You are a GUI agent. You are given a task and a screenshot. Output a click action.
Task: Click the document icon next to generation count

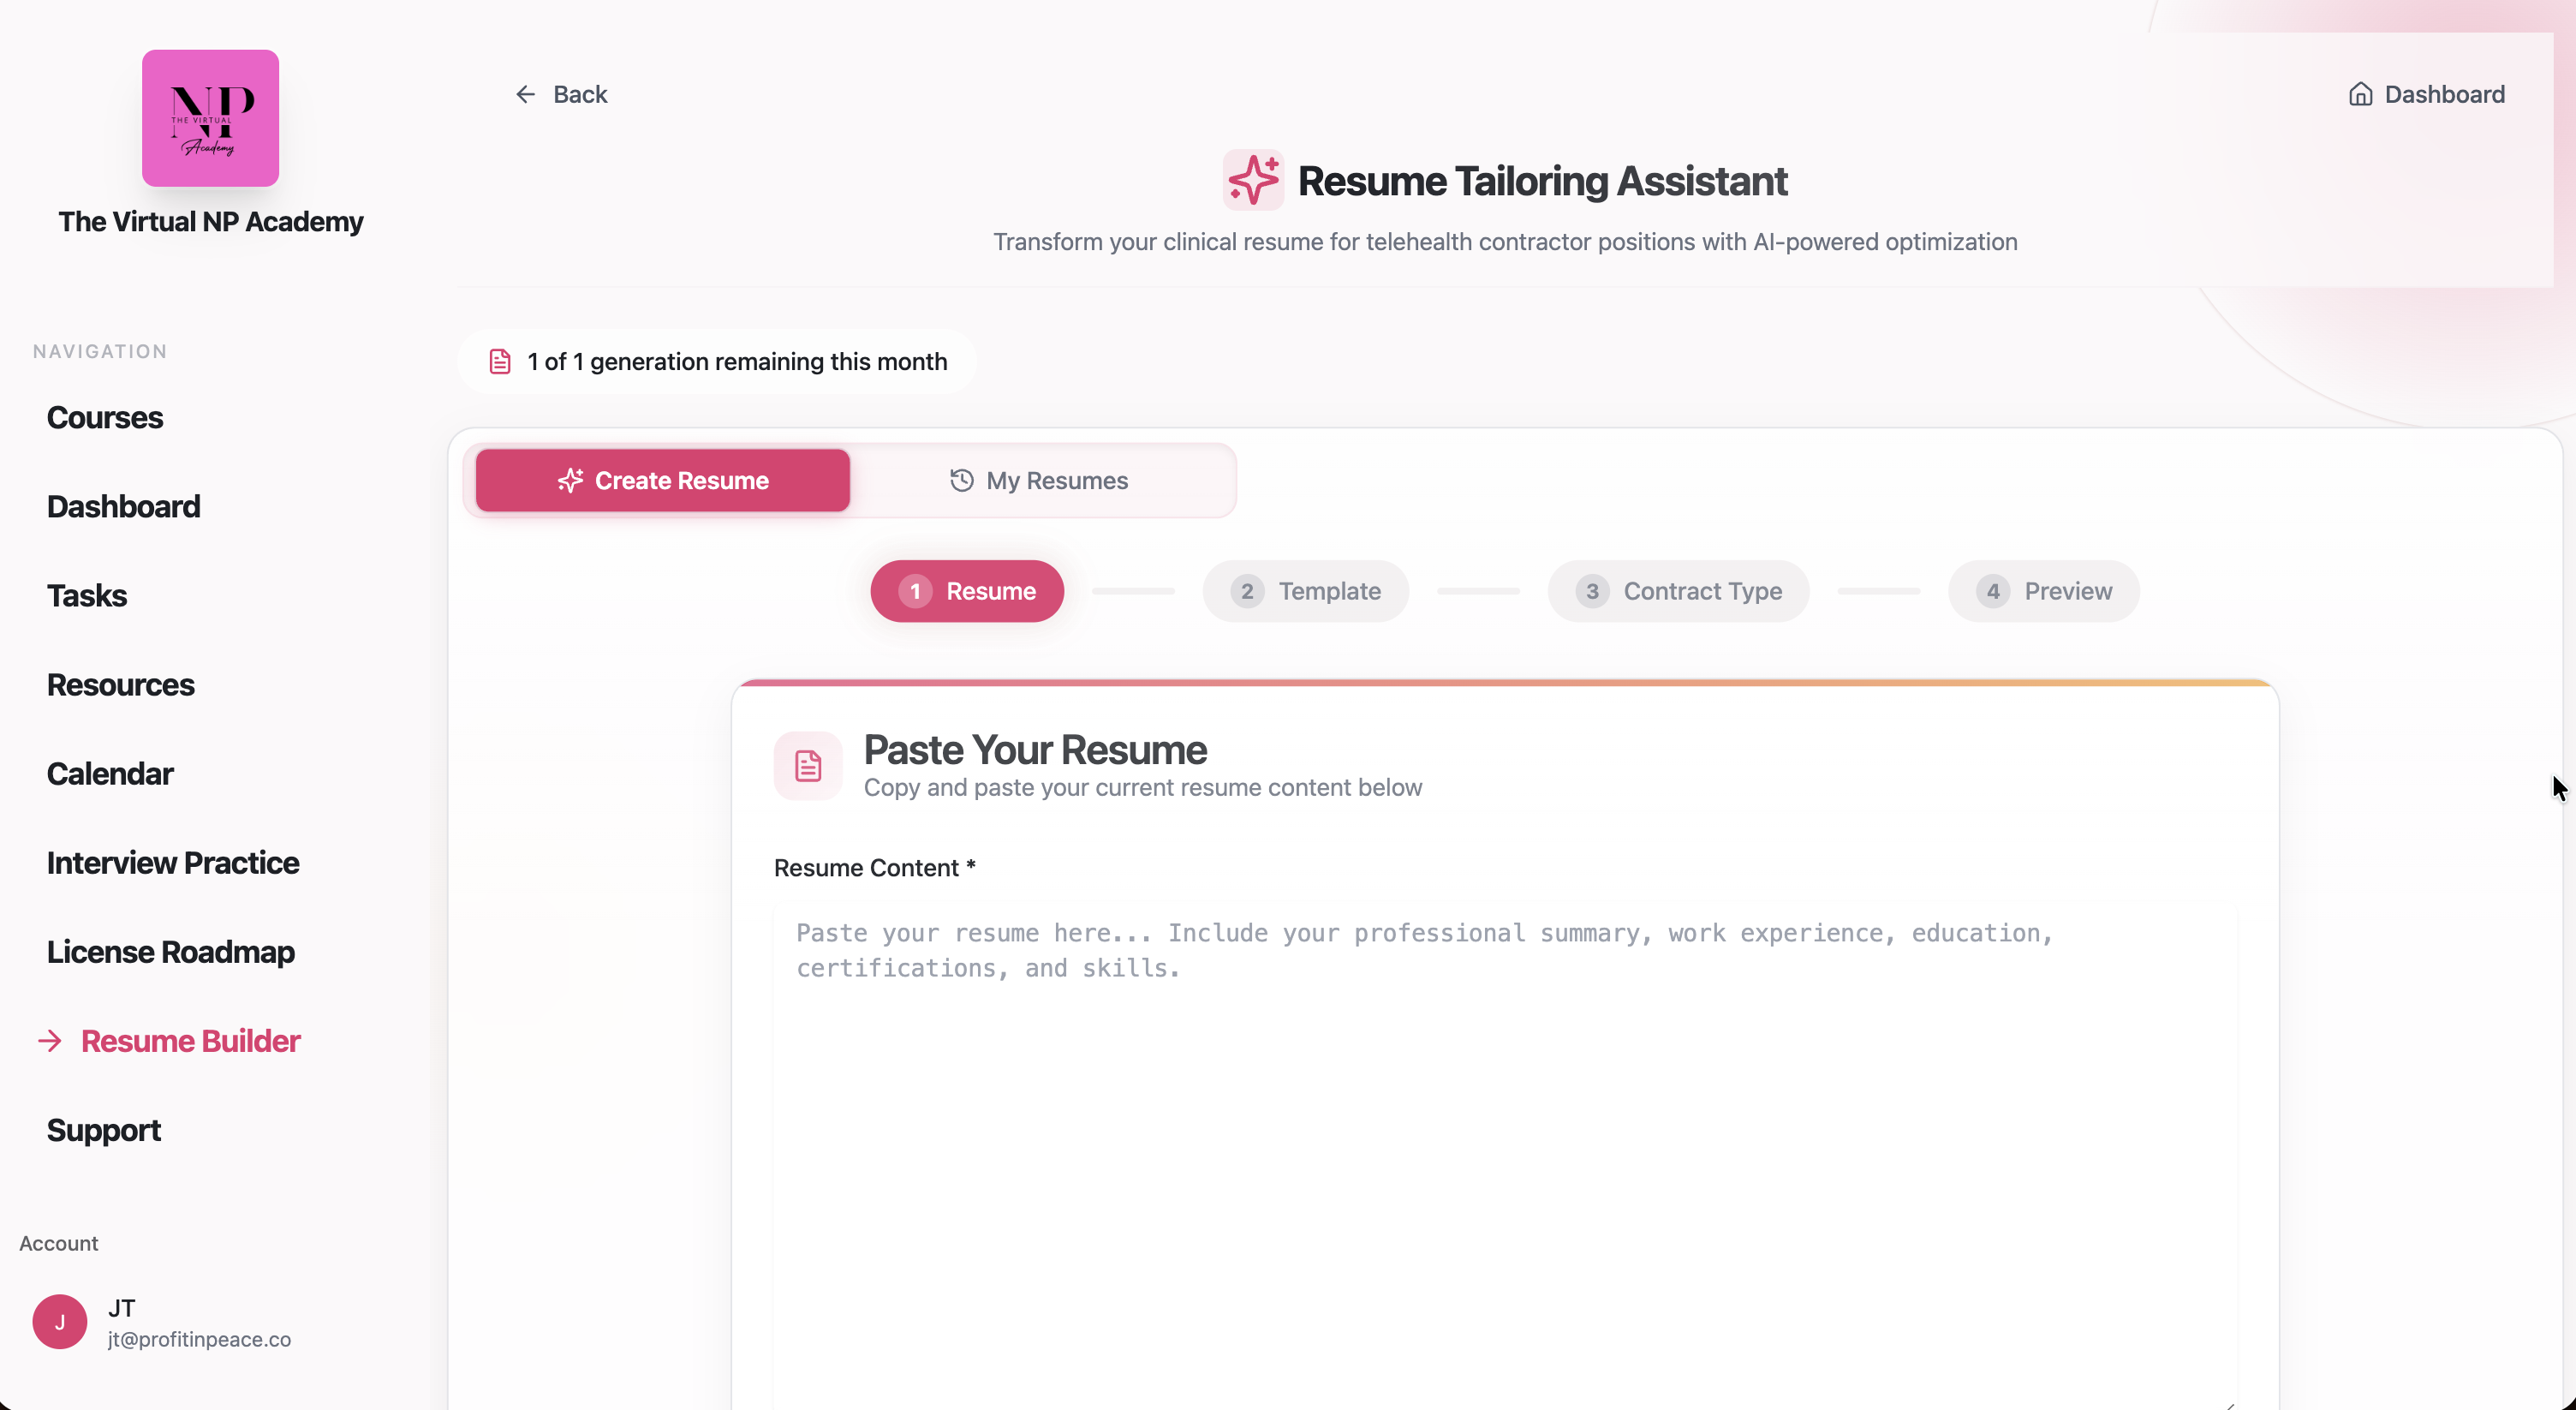click(x=500, y=361)
